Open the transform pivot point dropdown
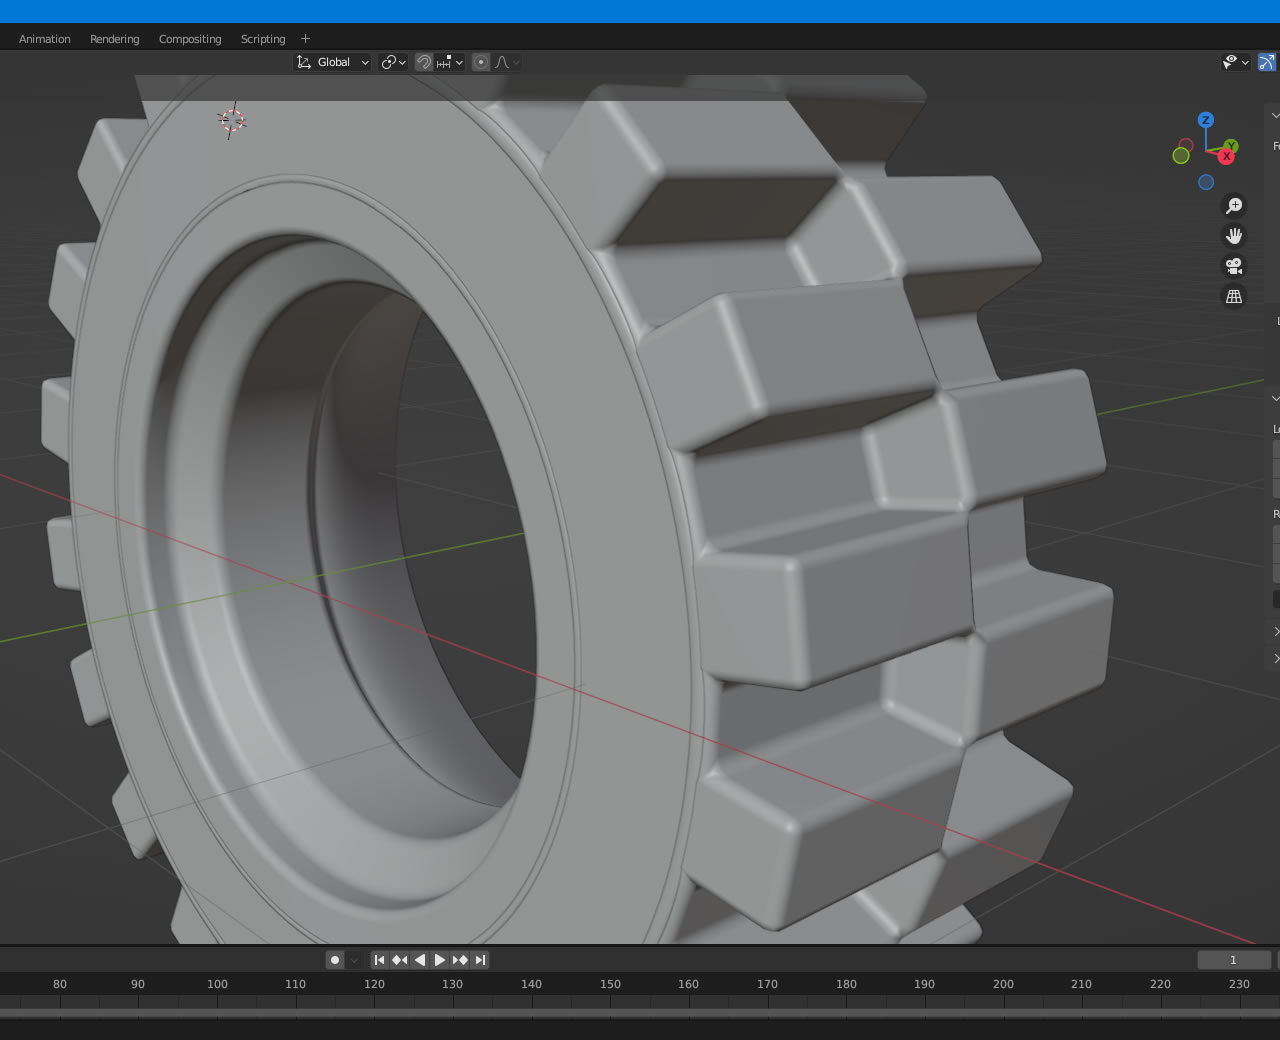This screenshot has width=1280, height=1040. (394, 62)
